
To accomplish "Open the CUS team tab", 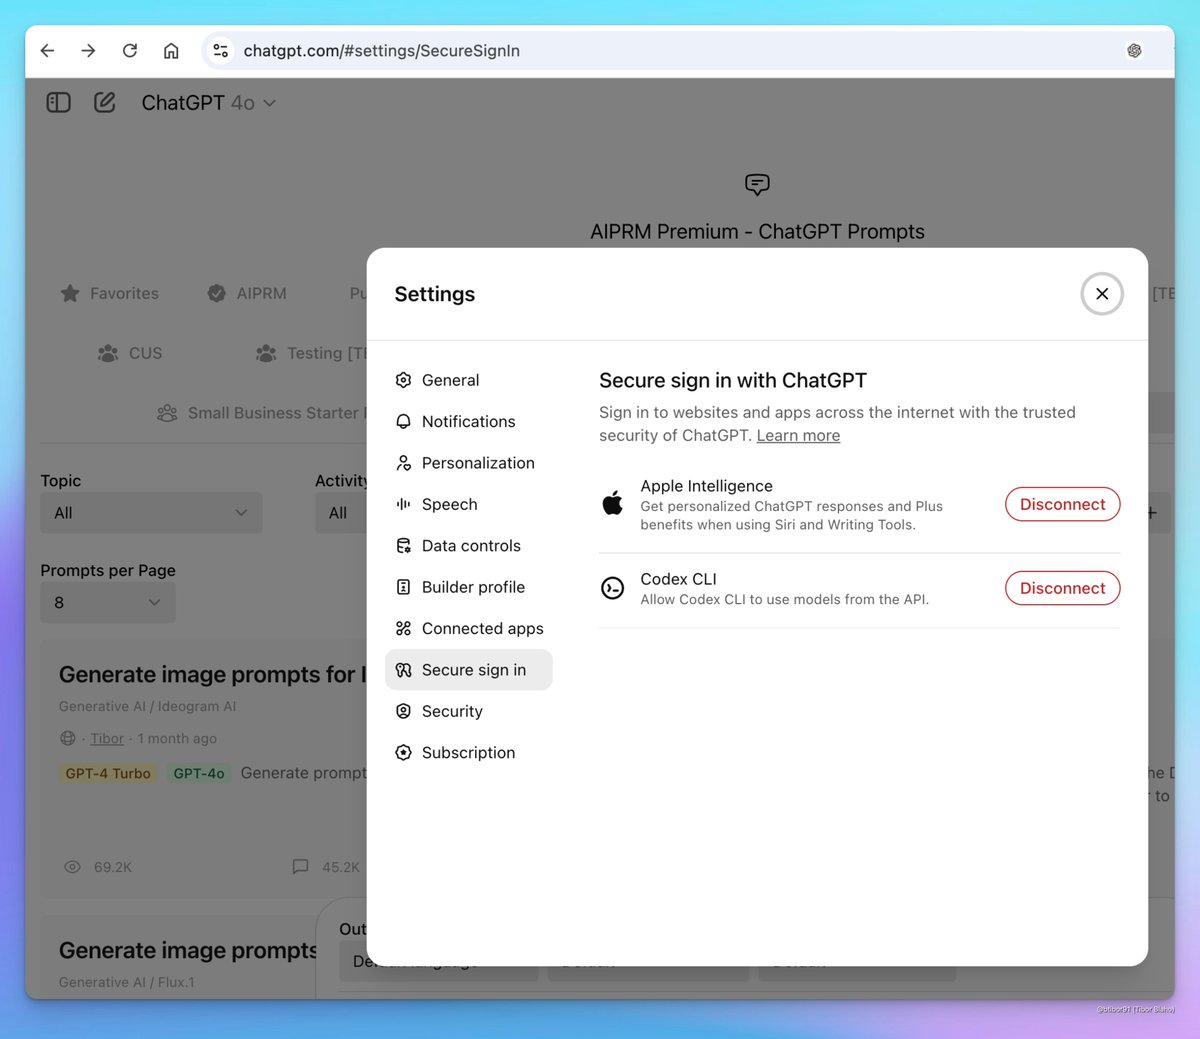I will [130, 353].
